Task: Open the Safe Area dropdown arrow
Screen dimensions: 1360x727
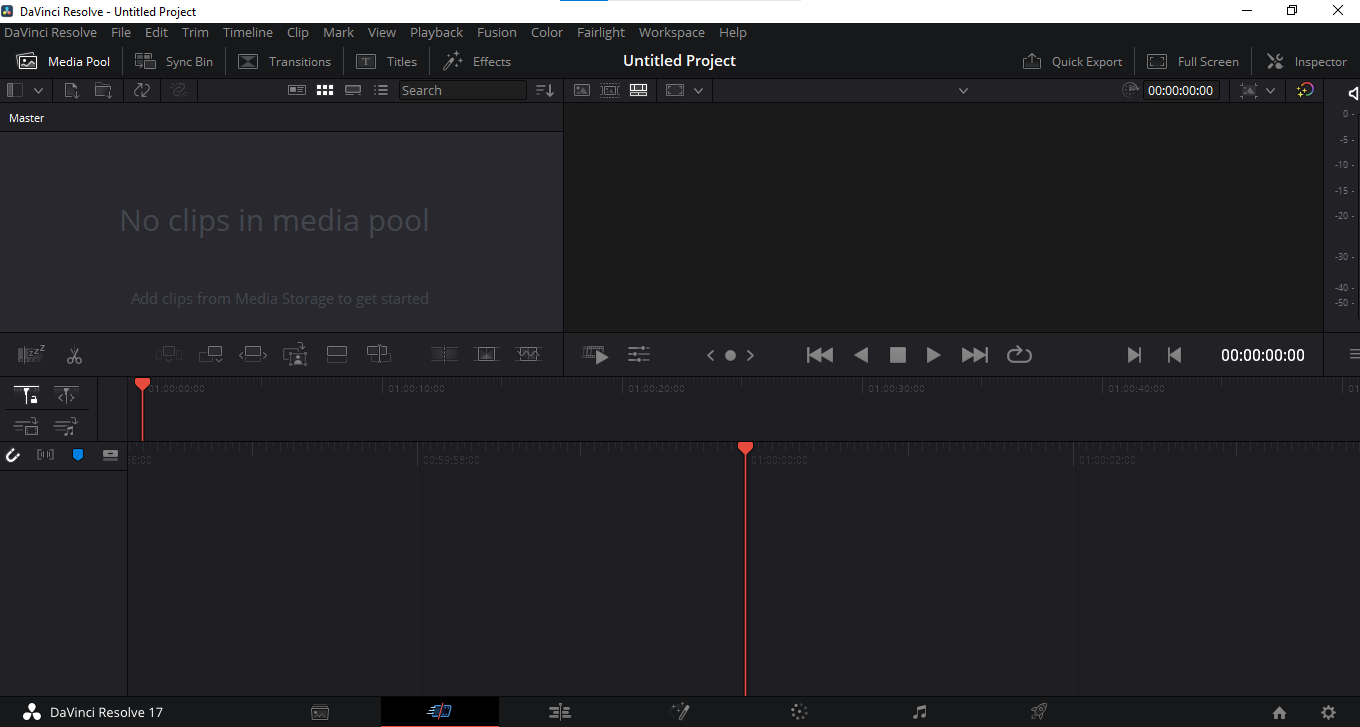Action: coord(1270,90)
